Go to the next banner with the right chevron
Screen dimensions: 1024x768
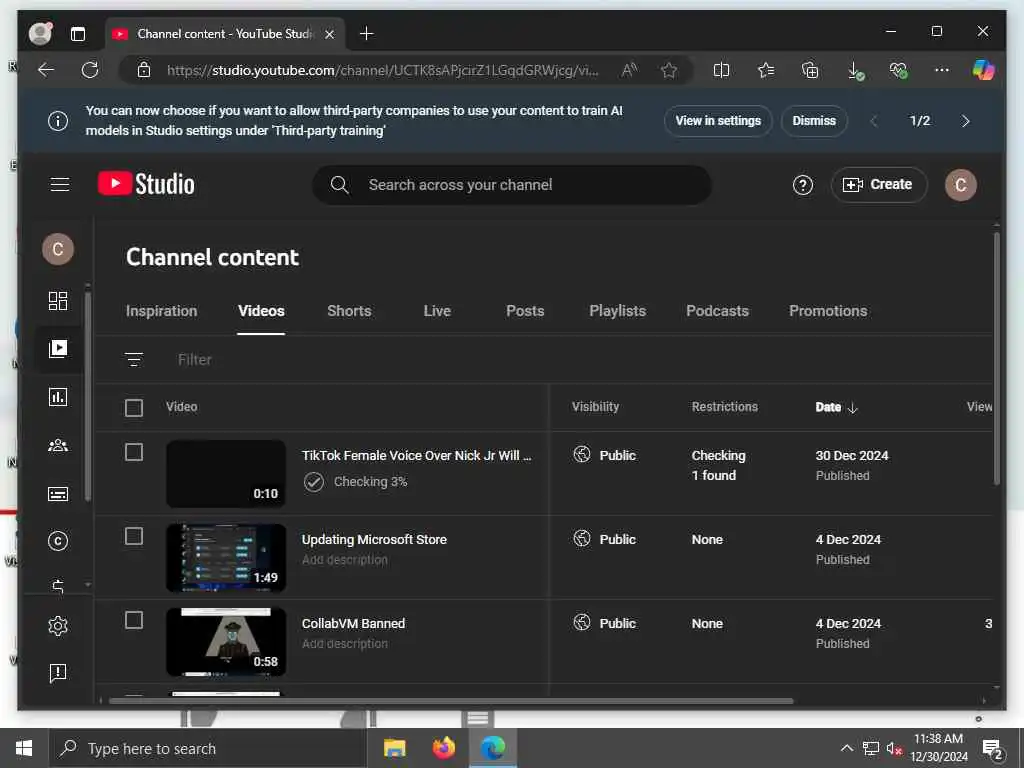pyautogui.click(x=965, y=121)
